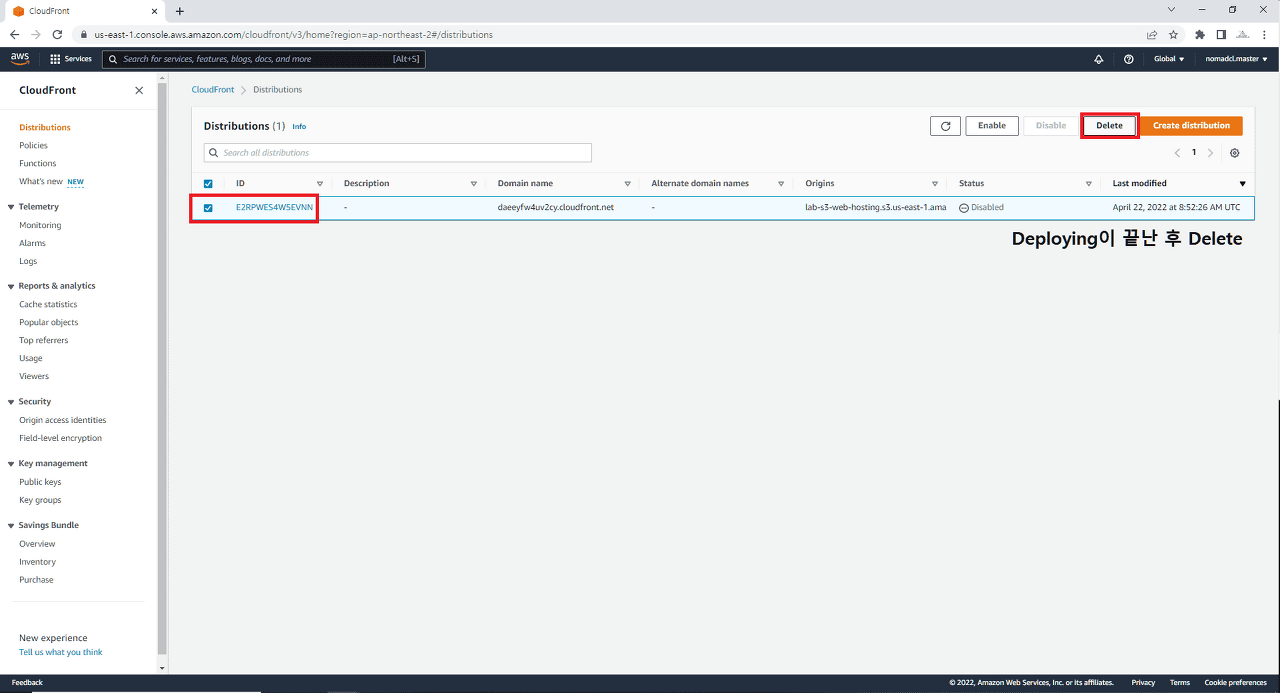Image resolution: width=1280 pixels, height=693 pixels.
Task: Open the notifications bell icon
Action: [1099, 59]
